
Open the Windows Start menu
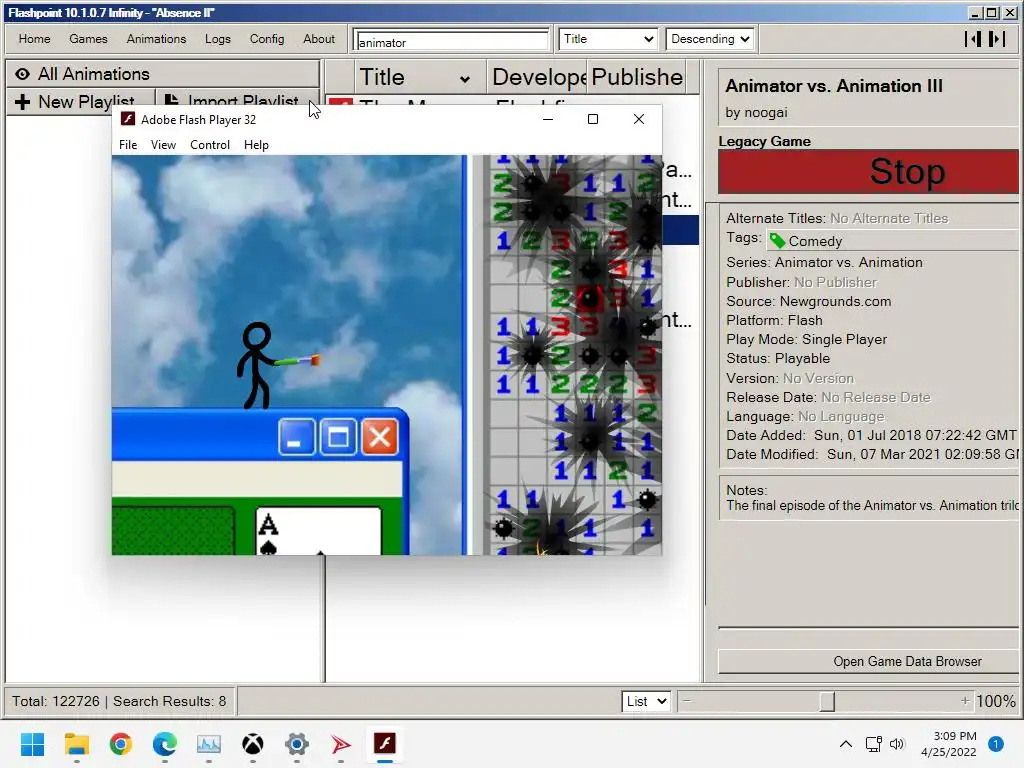(32, 744)
